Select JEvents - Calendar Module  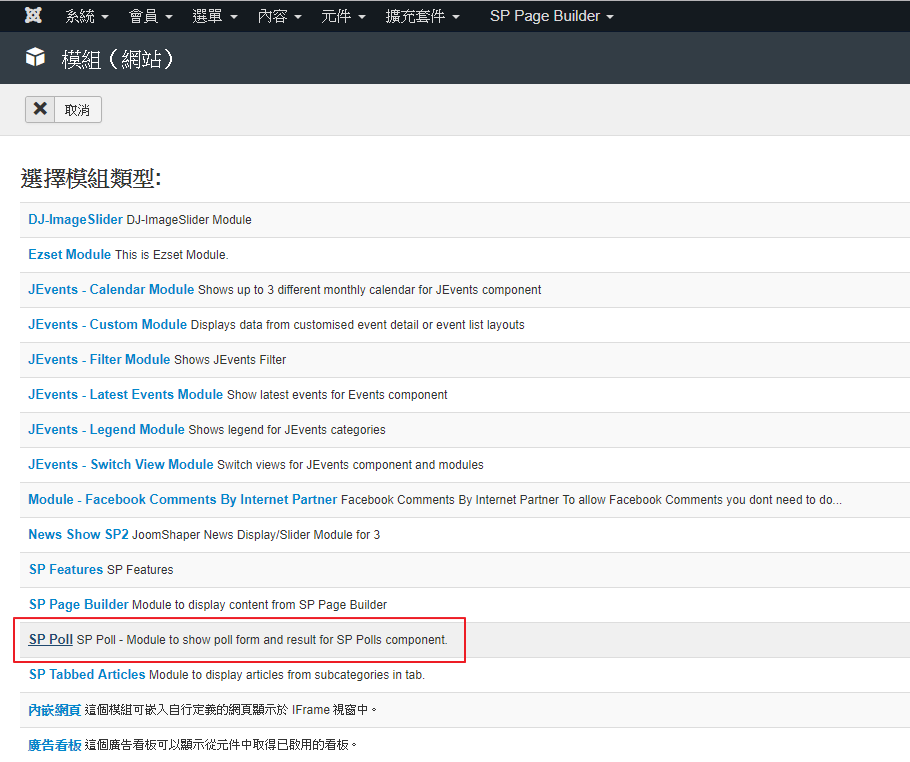pyautogui.click(x=111, y=290)
